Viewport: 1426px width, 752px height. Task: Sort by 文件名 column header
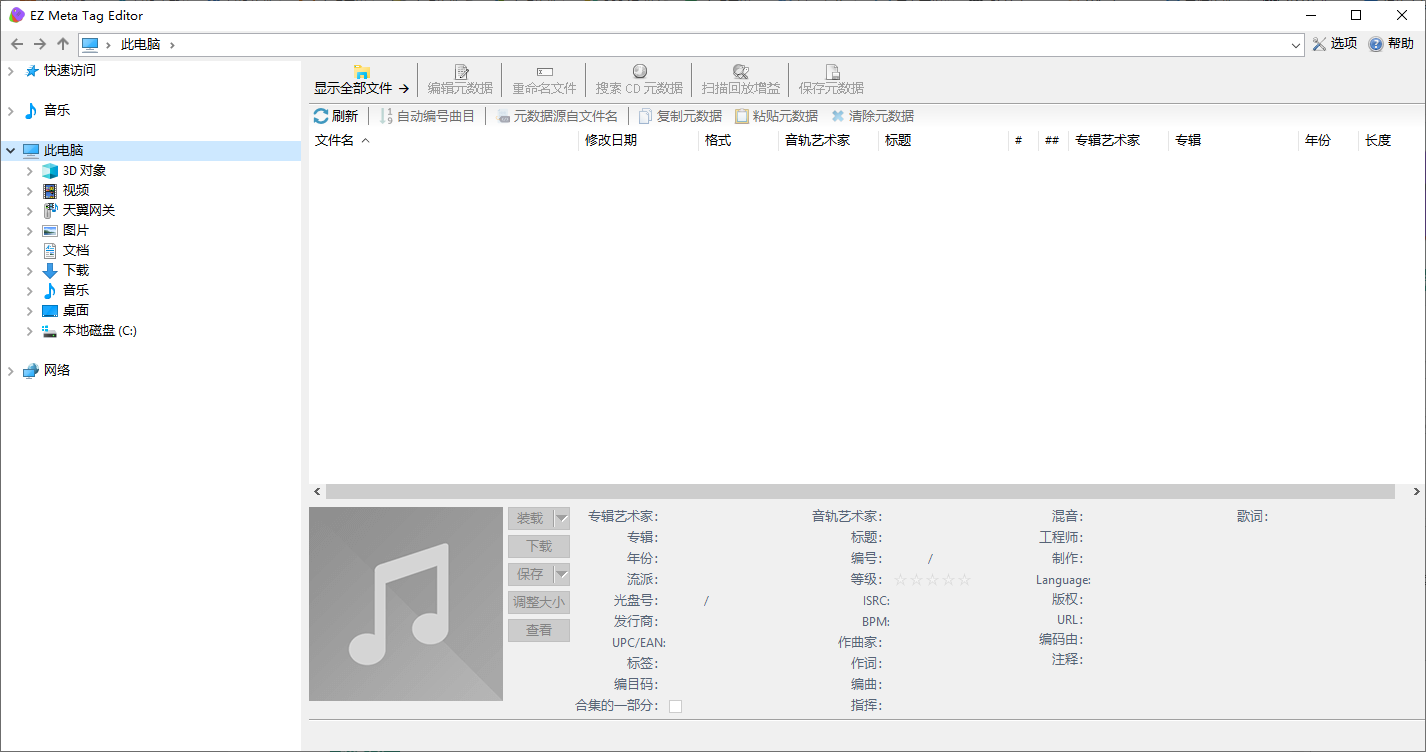(x=444, y=141)
